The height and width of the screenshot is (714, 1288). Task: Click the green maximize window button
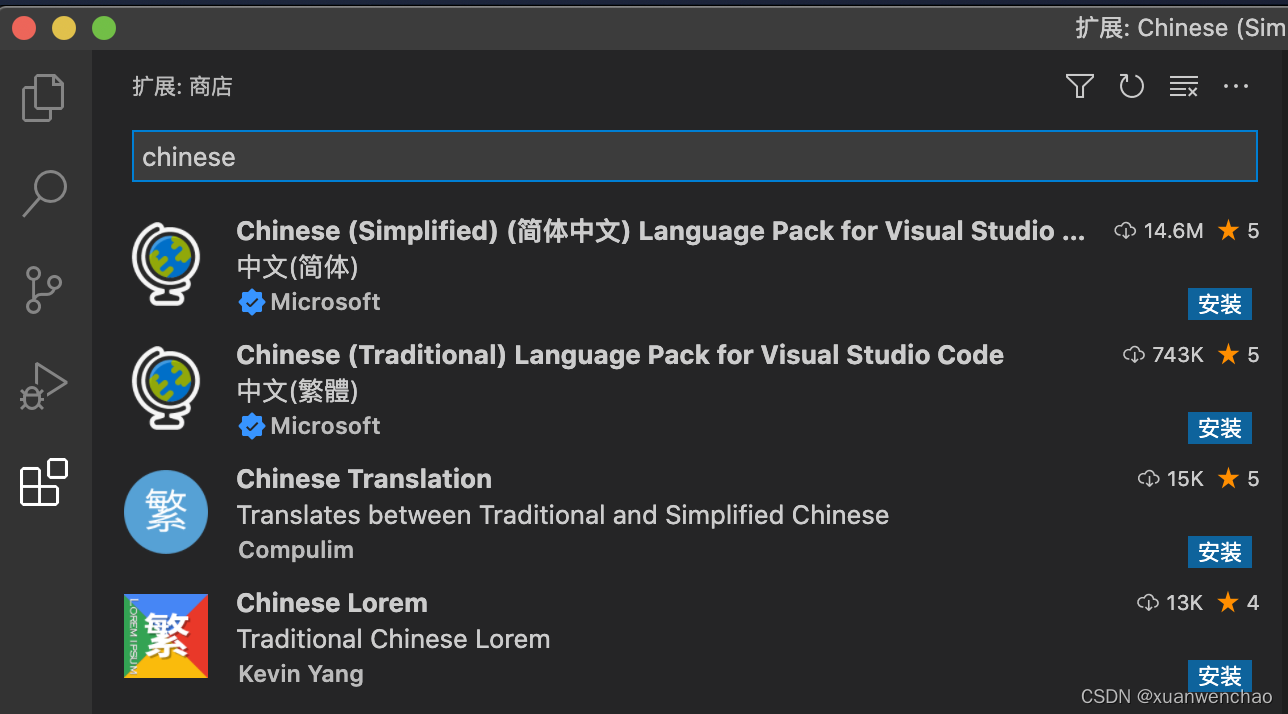click(x=104, y=28)
